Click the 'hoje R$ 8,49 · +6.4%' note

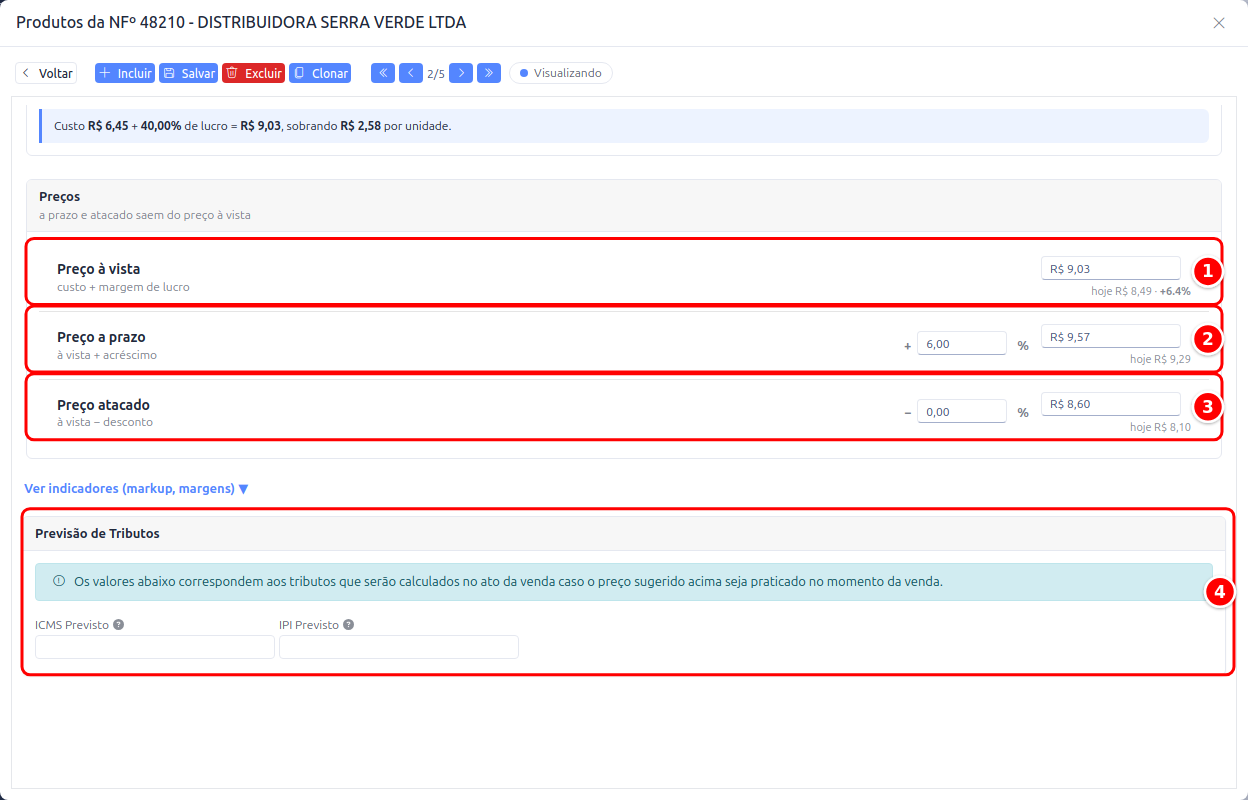click(1141, 292)
